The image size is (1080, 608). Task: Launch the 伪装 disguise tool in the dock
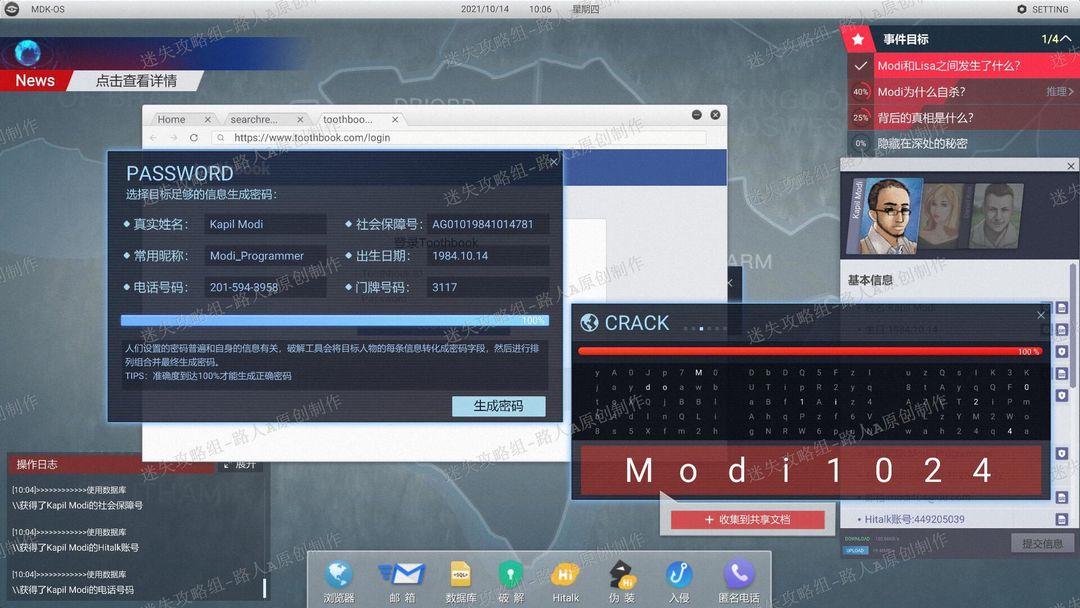point(622,582)
